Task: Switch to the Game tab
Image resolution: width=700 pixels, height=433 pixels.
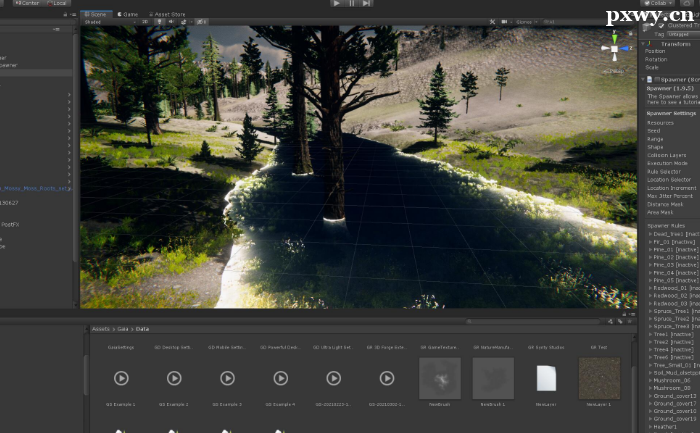Action: pos(128,14)
